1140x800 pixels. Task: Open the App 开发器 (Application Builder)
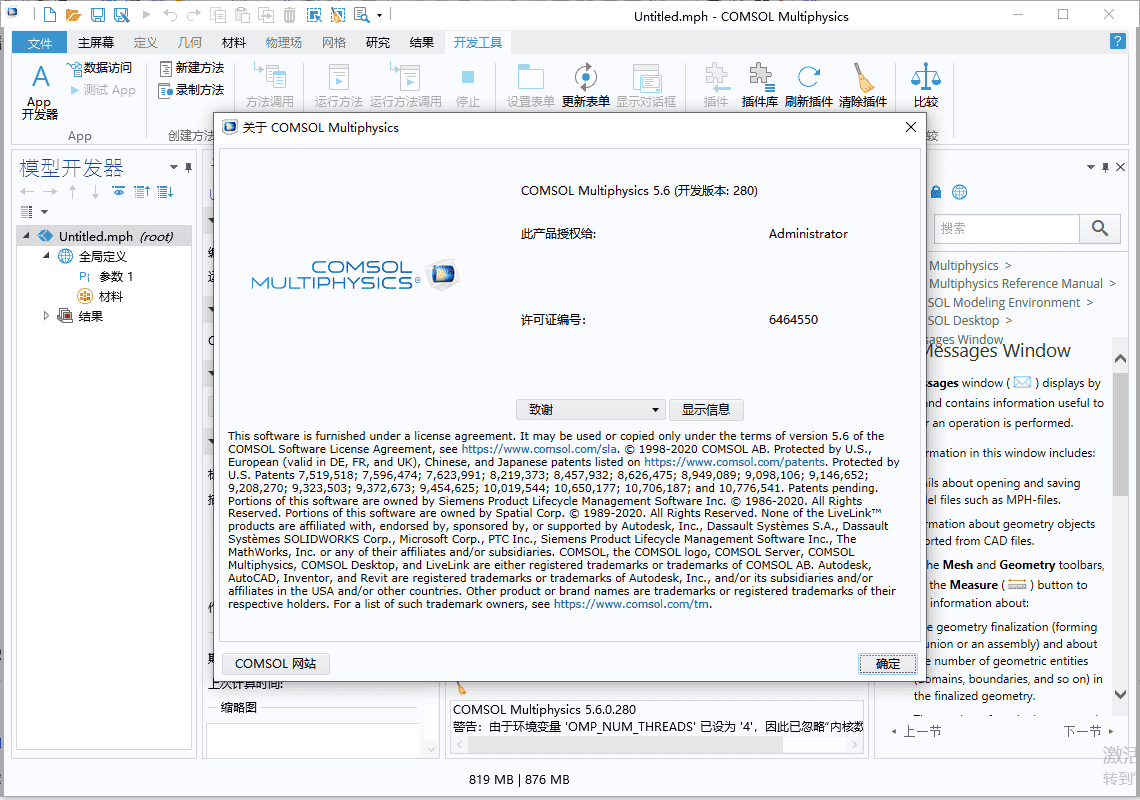[39, 91]
